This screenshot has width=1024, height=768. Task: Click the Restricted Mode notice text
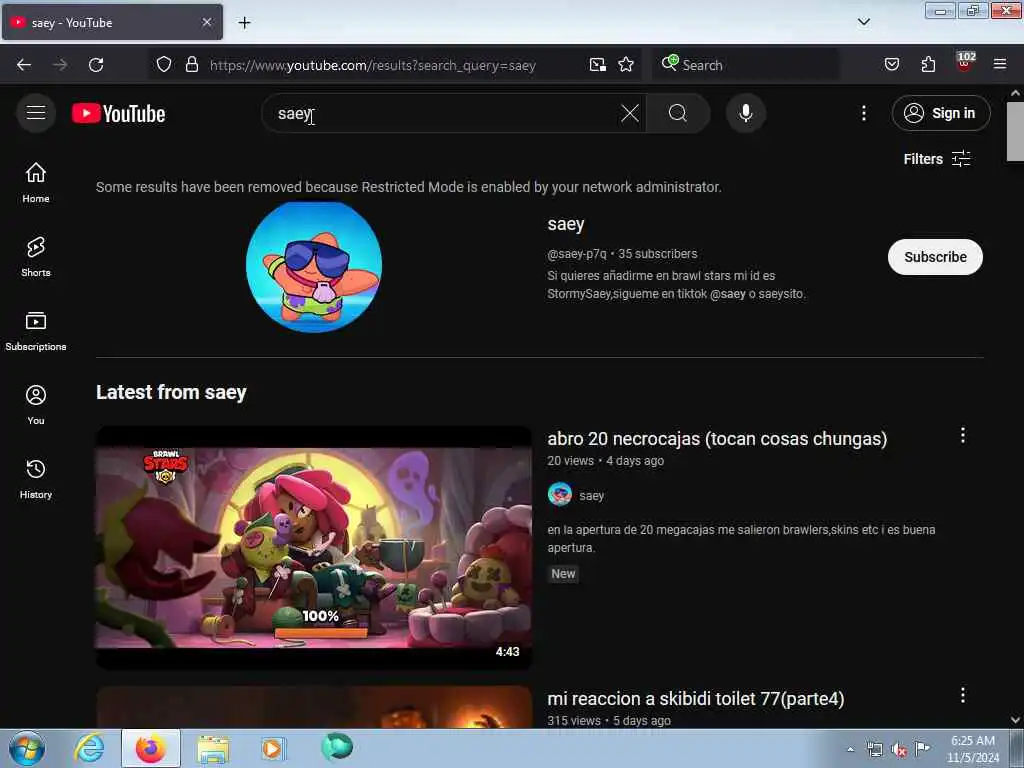click(x=409, y=187)
